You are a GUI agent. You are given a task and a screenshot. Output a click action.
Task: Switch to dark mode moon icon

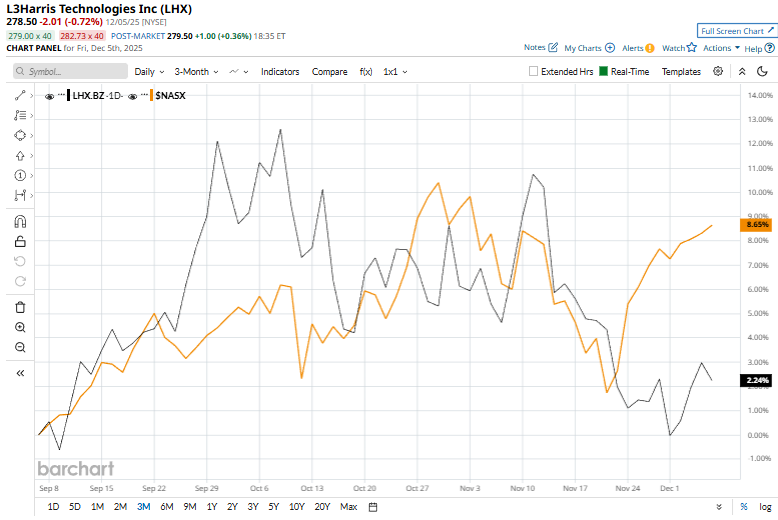762,71
